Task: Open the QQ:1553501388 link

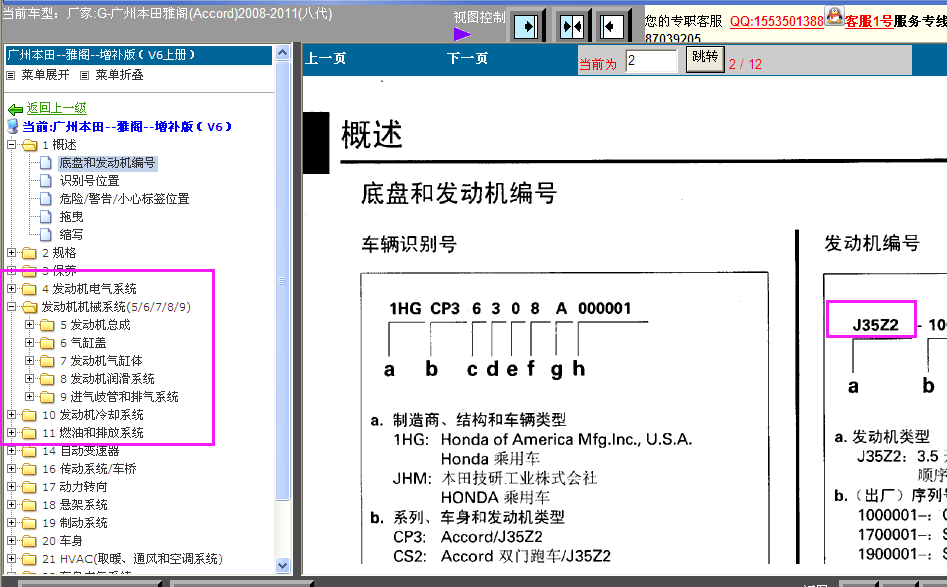Action: click(x=777, y=22)
